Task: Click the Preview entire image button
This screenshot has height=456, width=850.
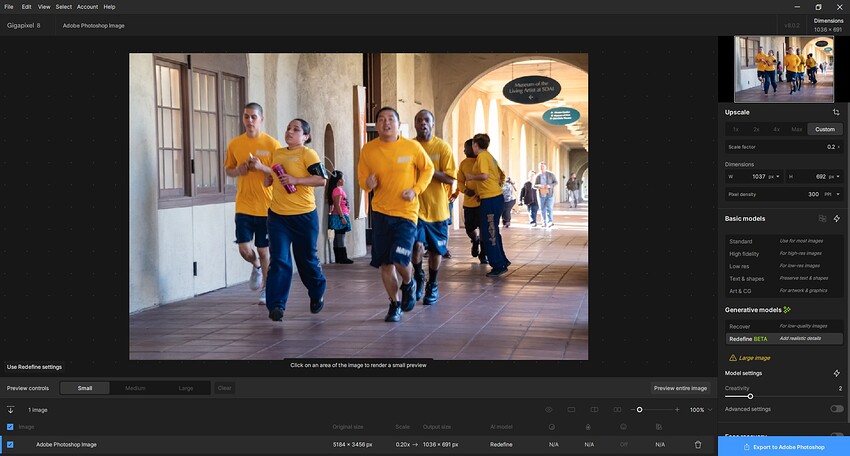Action: click(680, 388)
